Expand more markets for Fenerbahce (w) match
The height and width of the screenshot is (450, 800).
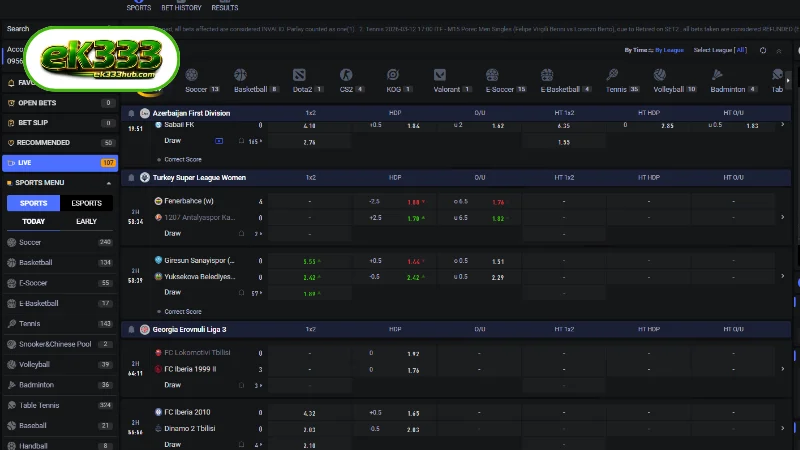coord(783,217)
